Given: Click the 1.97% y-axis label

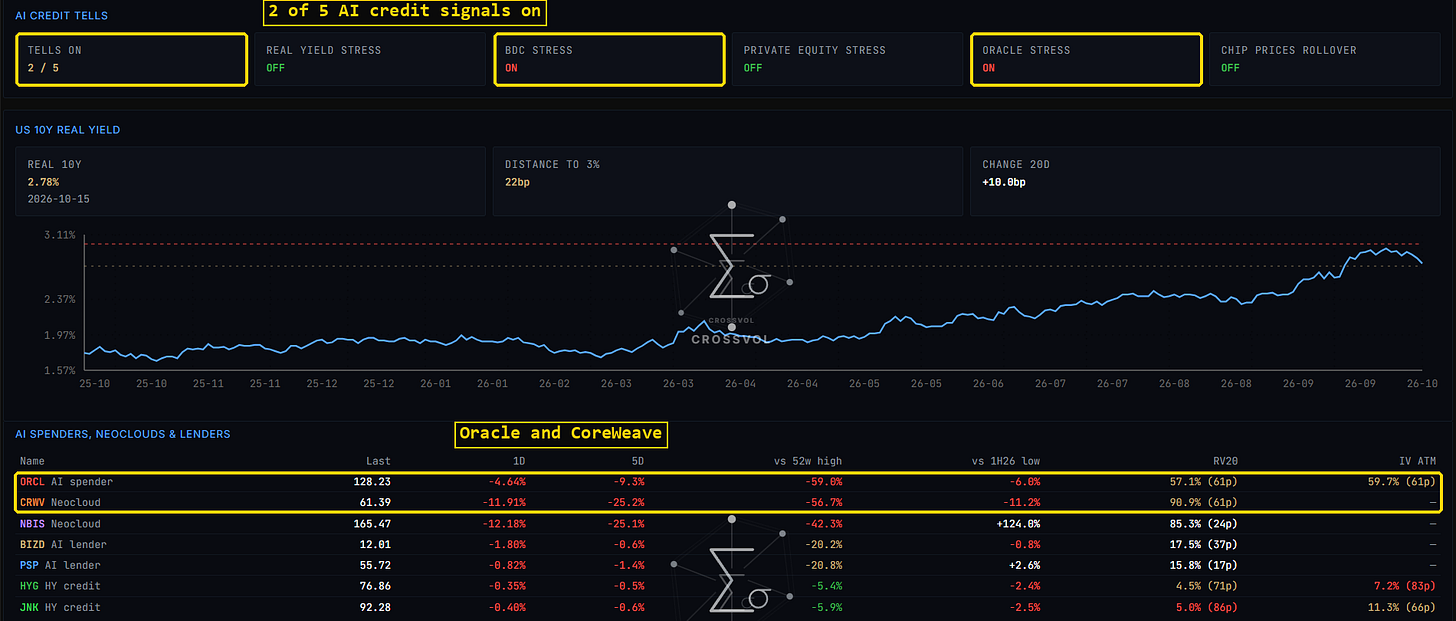Looking at the screenshot, I should coord(60,334).
